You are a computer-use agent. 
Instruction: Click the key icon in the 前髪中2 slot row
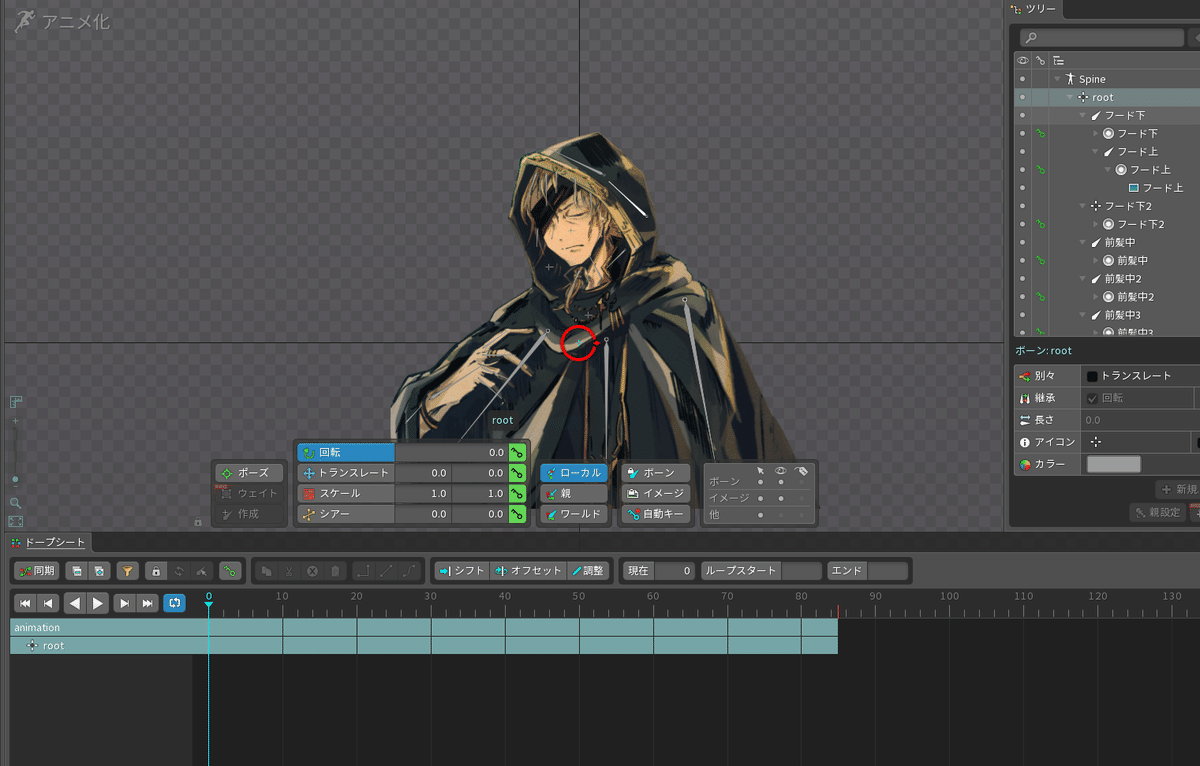click(1040, 297)
